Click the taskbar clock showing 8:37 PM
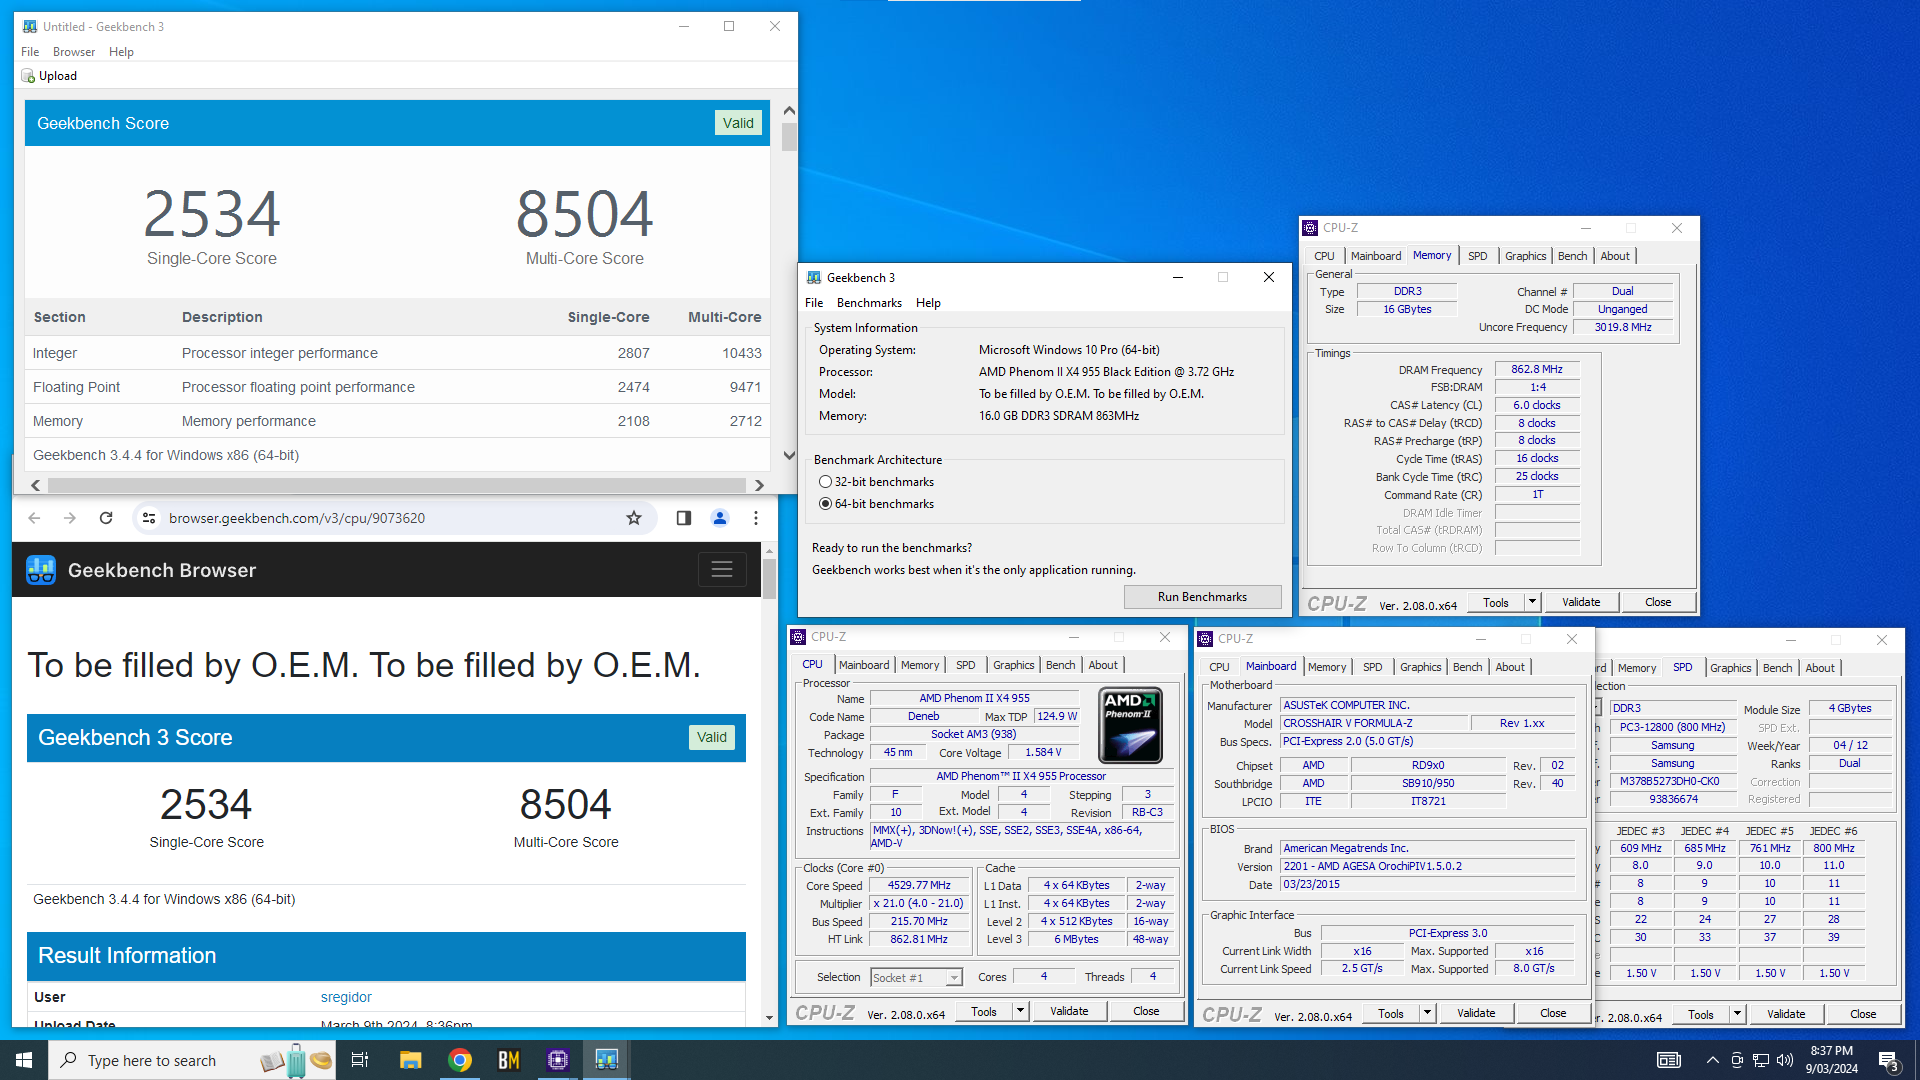 (x=1831, y=1060)
